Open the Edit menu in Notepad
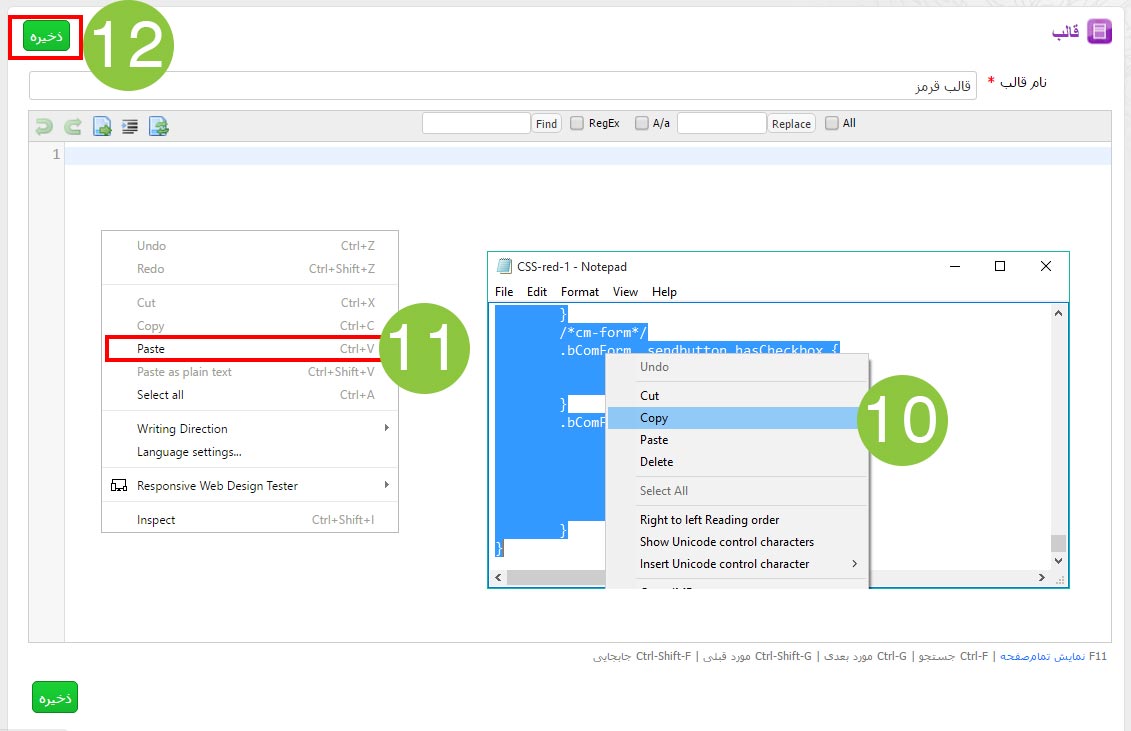The width and height of the screenshot is (1131, 731). pos(537,292)
